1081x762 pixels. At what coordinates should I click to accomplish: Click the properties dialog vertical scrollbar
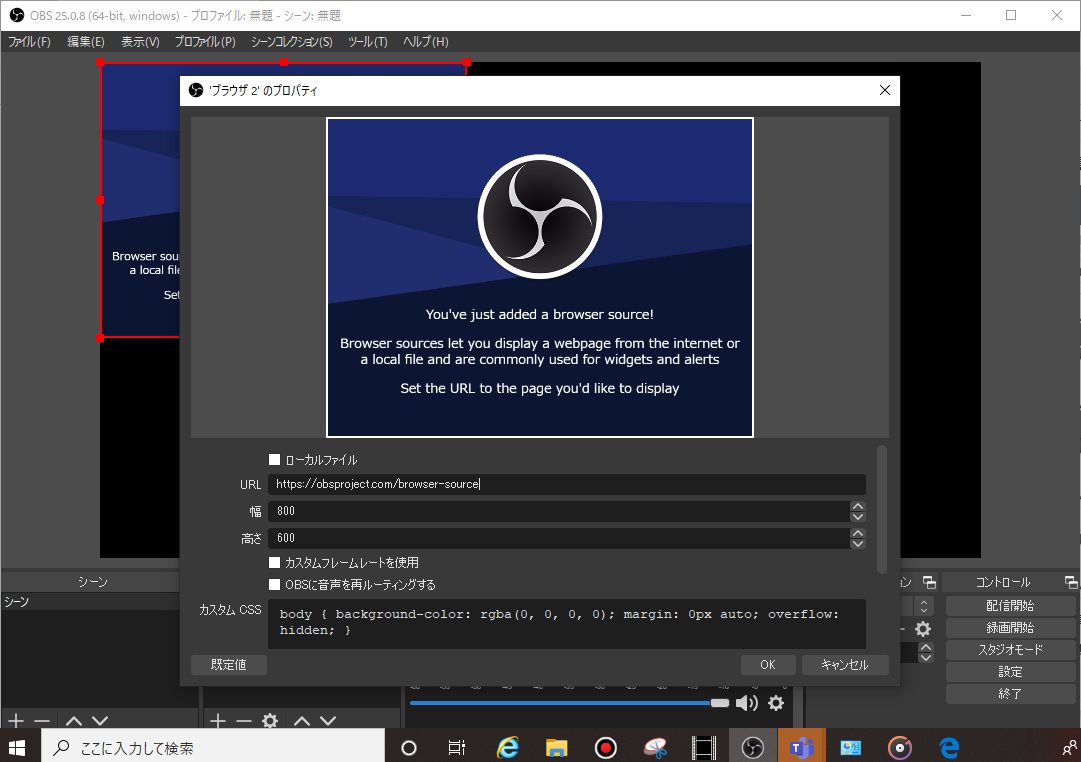point(882,510)
